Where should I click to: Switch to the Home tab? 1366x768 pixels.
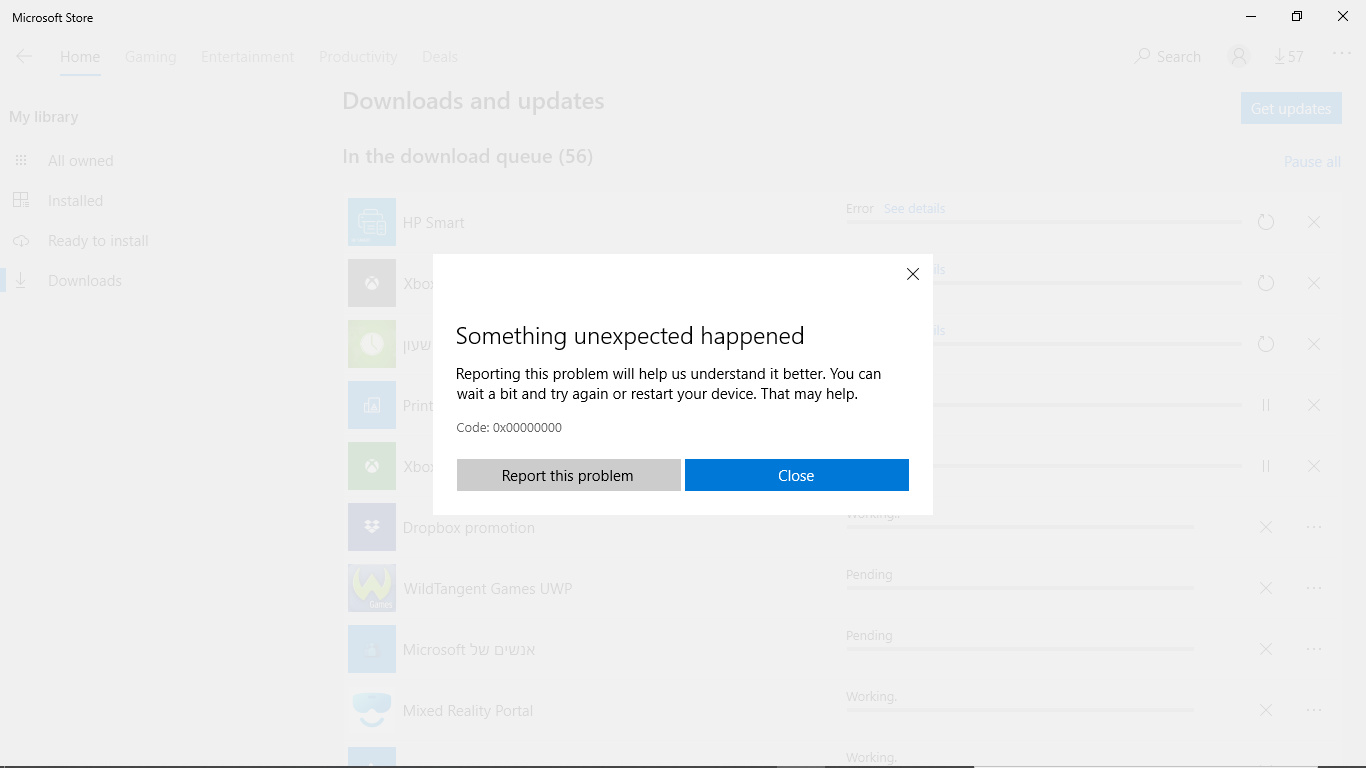(80, 57)
